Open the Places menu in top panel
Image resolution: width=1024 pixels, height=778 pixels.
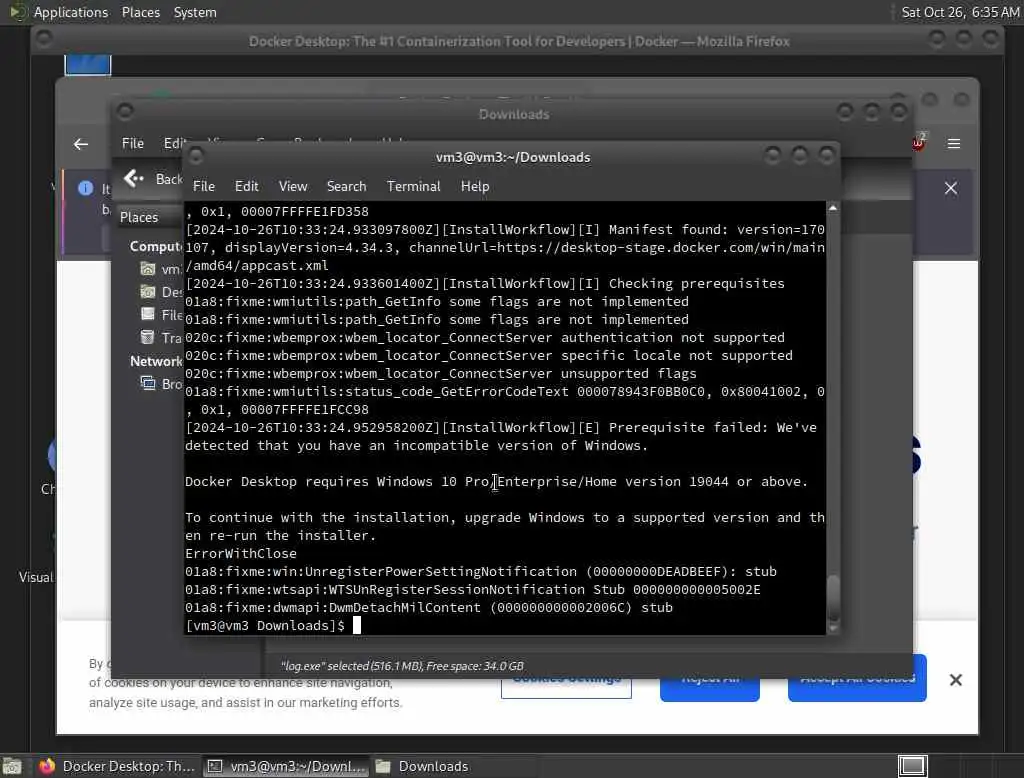(x=140, y=12)
